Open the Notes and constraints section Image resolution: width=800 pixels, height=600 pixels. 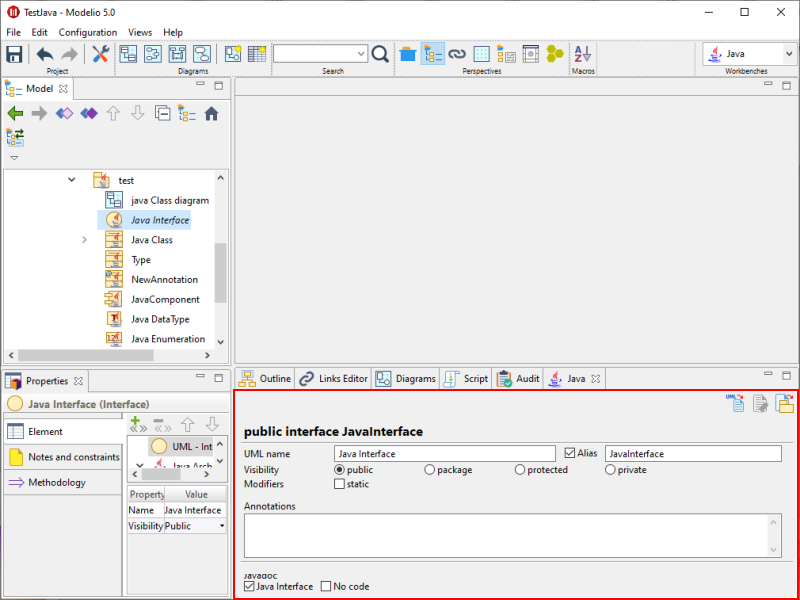point(63,457)
